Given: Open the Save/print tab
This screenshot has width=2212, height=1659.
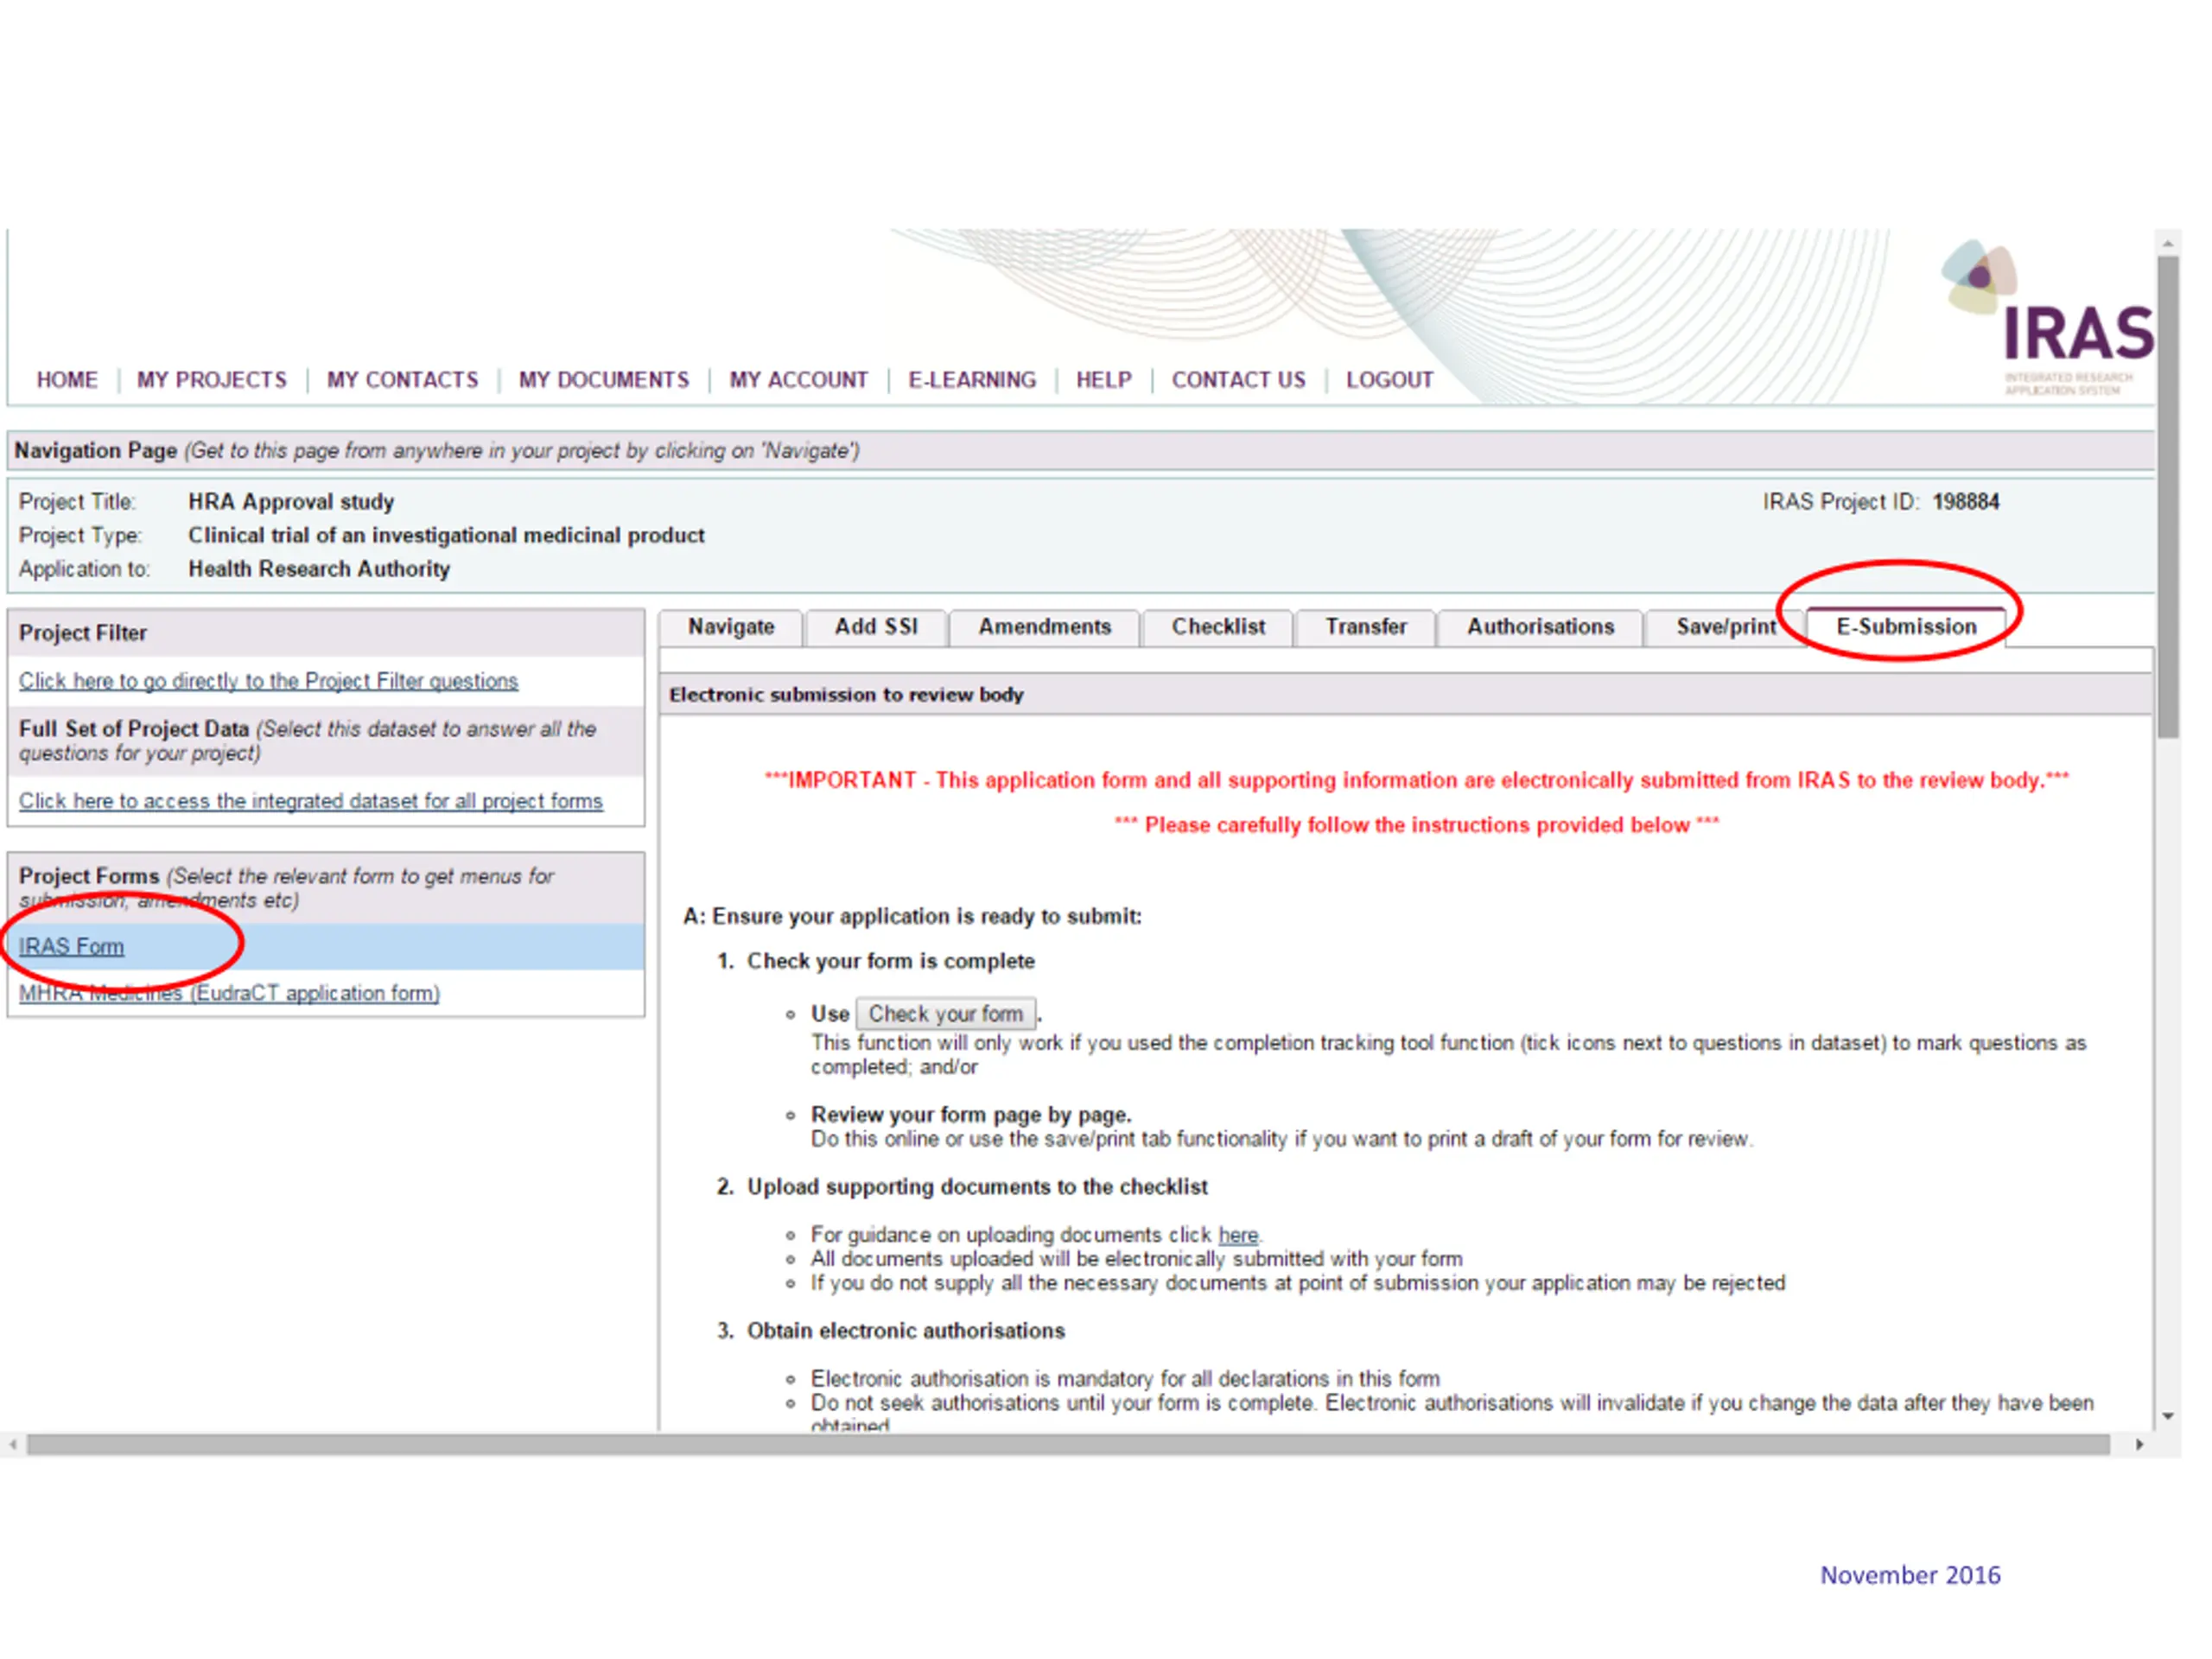Looking at the screenshot, I should click(x=1725, y=627).
